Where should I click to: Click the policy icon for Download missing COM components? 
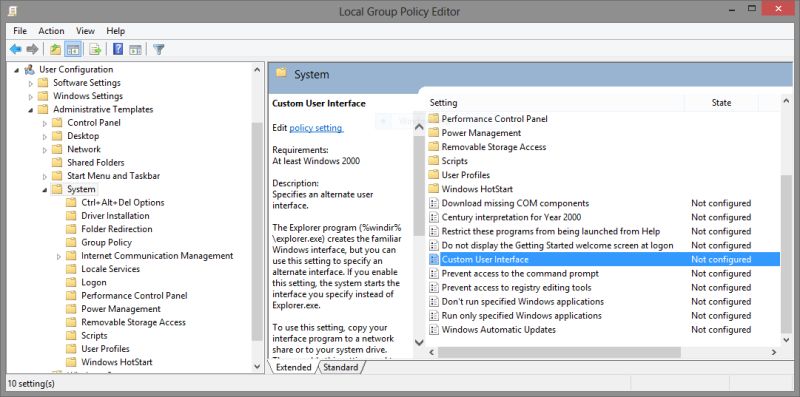(x=434, y=203)
